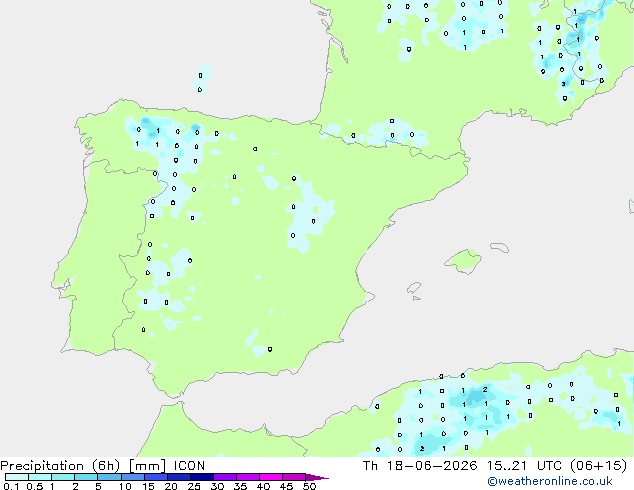Screen dimensions: 634x490
Task: Click the "3" precipitation value over southeastern France
Action: (563, 84)
